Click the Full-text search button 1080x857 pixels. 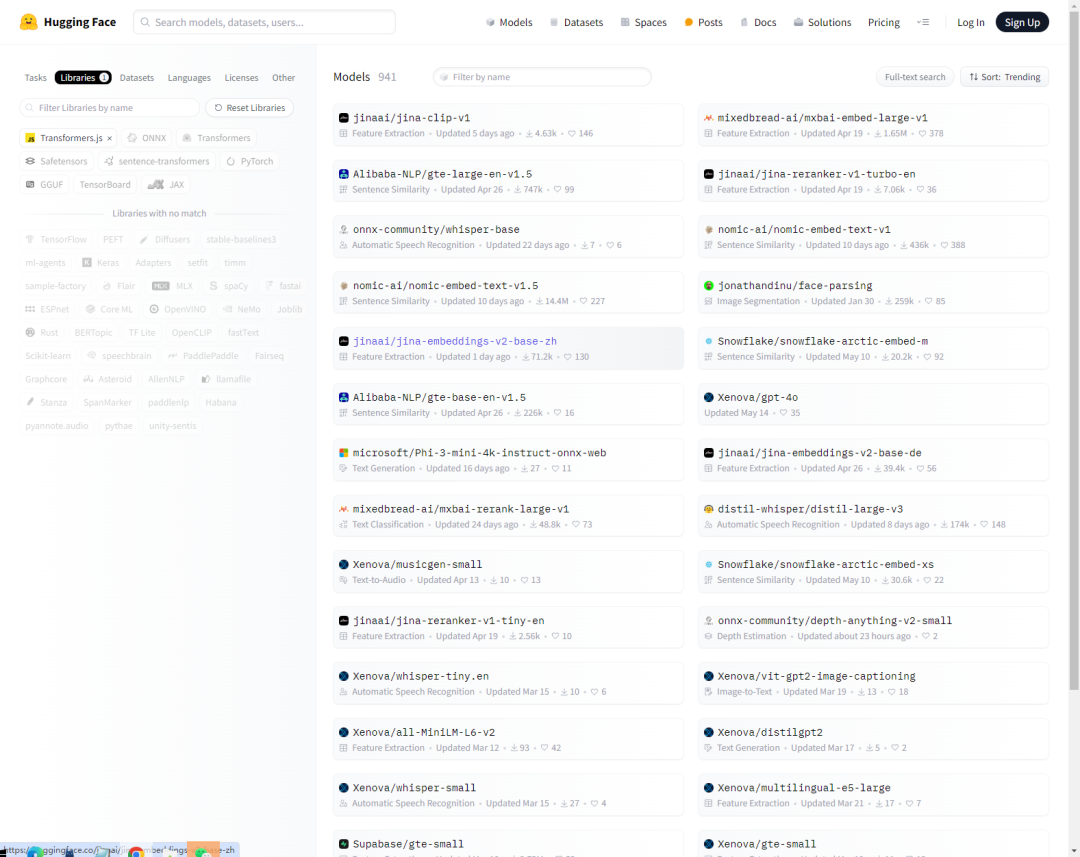tap(915, 77)
